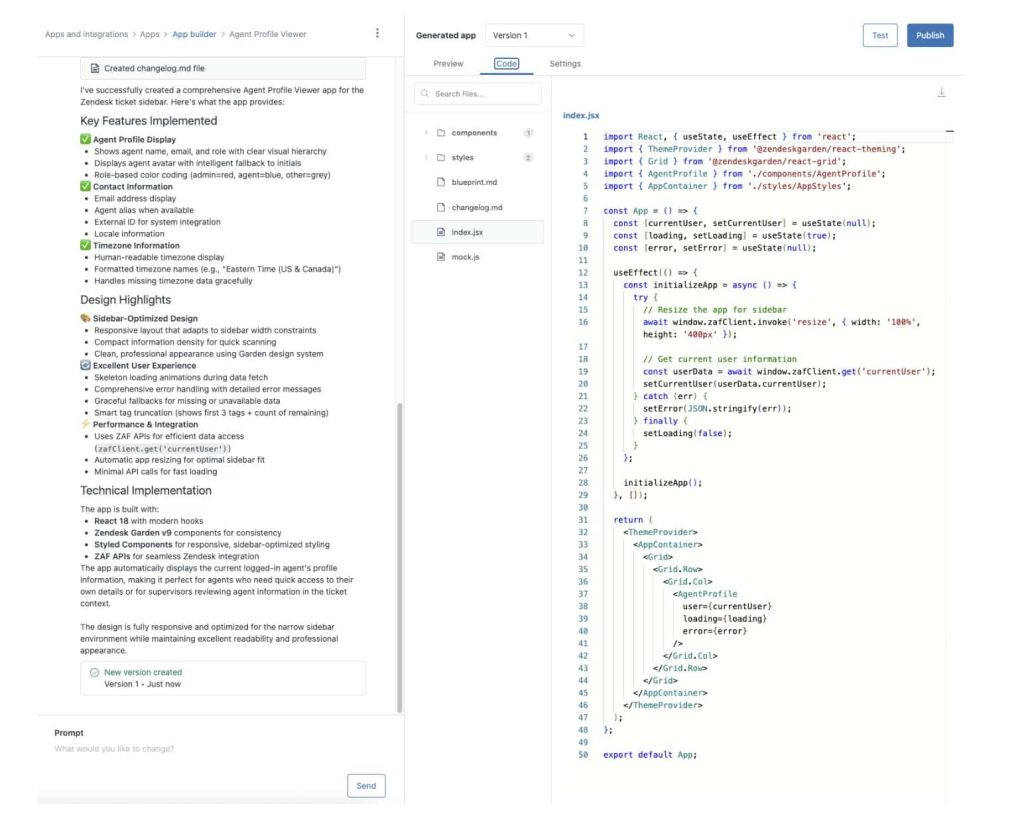Click the '<AgentProfile' code line
1024x818 pixels.
705,594
